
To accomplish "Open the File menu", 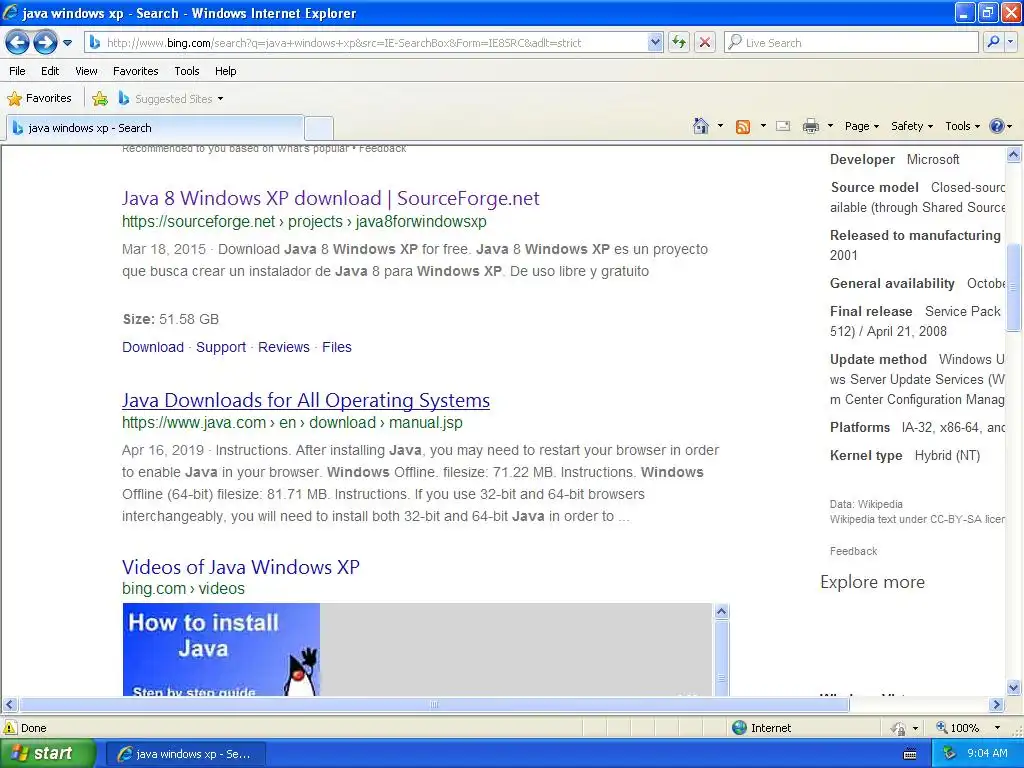I will click(17, 71).
